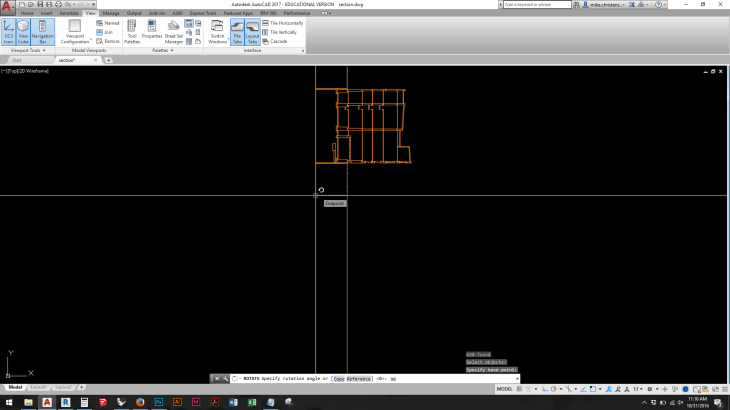Click the Layout Tabs icon
Viewport: 730px width, 410px height.
pyautogui.click(x=253, y=31)
